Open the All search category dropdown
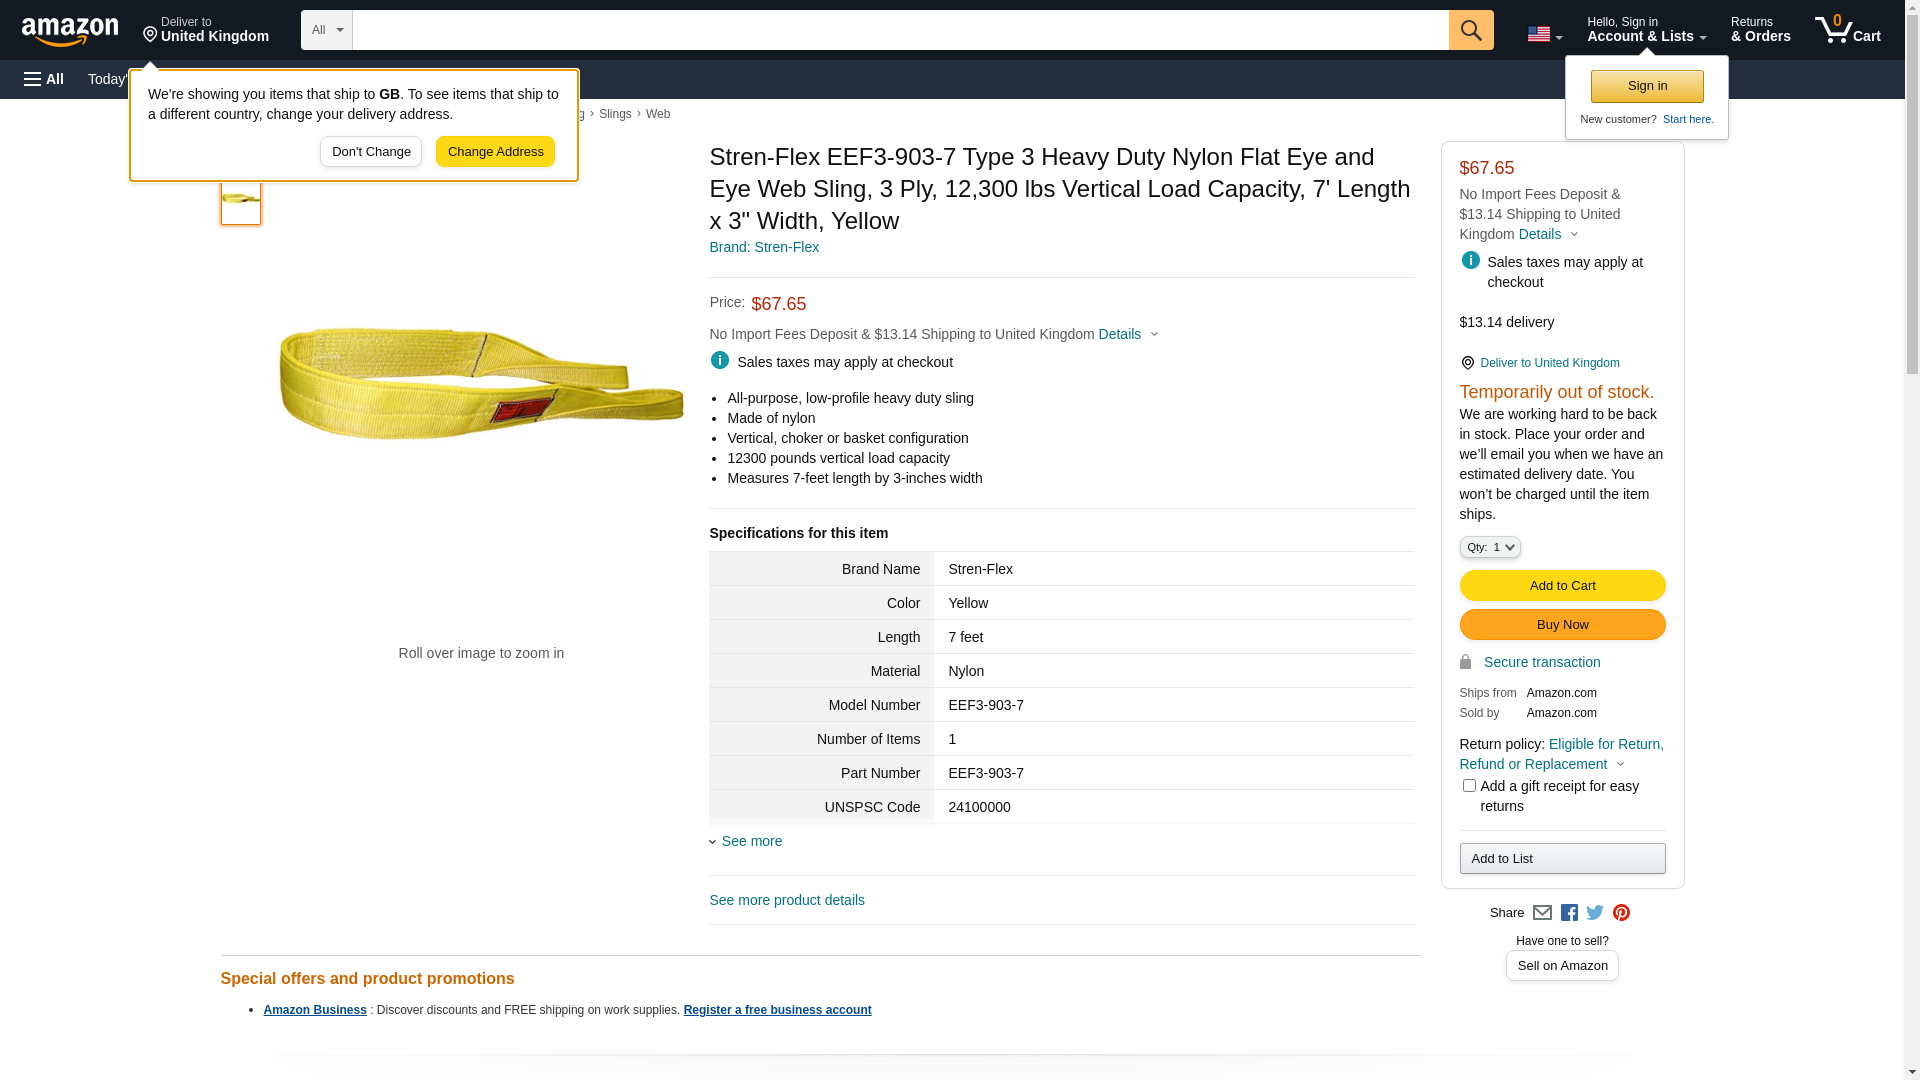This screenshot has width=1920, height=1080. pyautogui.click(x=326, y=30)
